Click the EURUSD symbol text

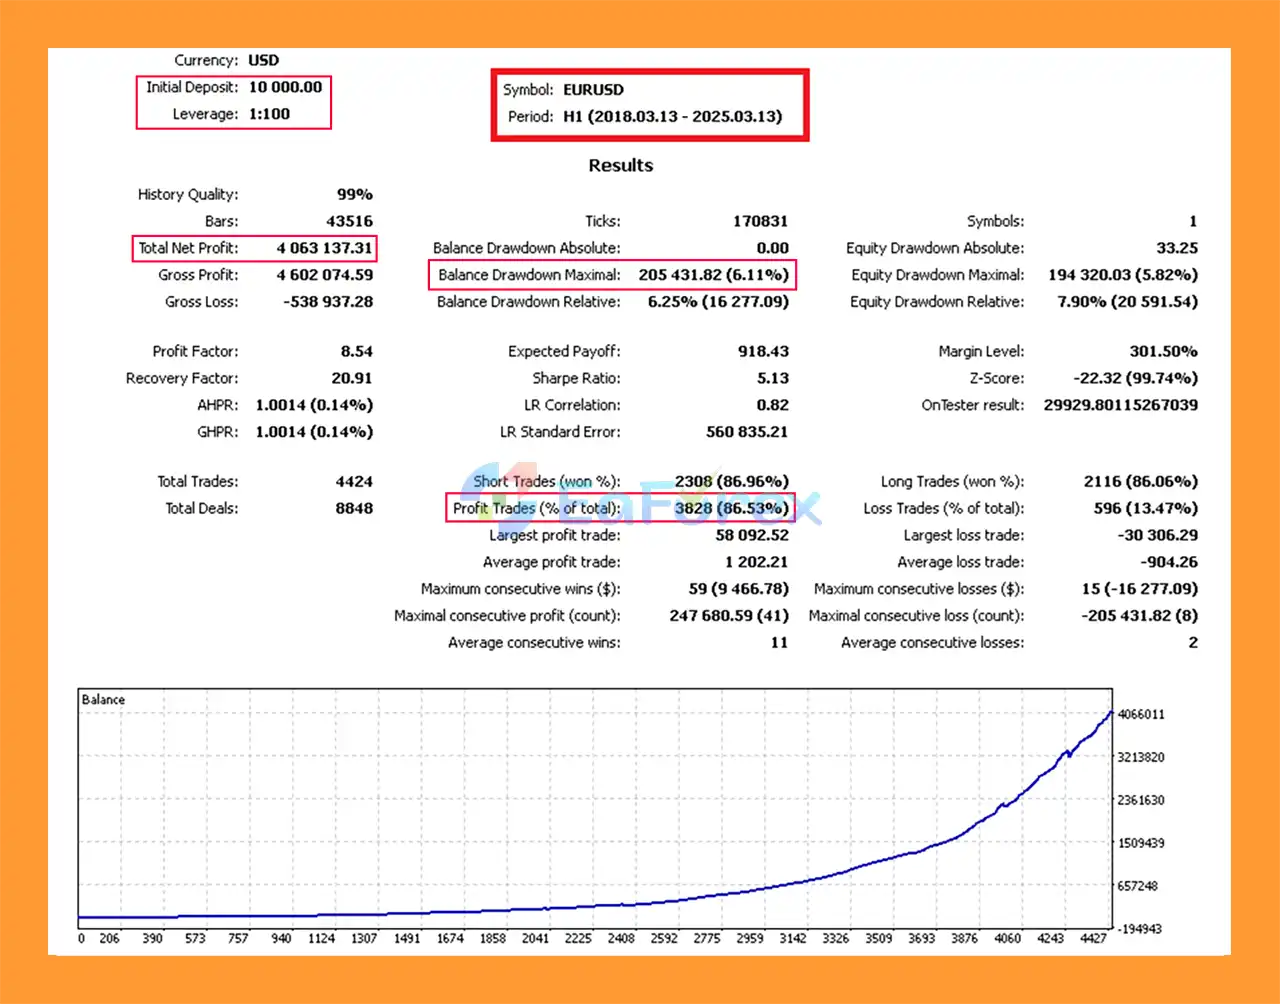[593, 90]
